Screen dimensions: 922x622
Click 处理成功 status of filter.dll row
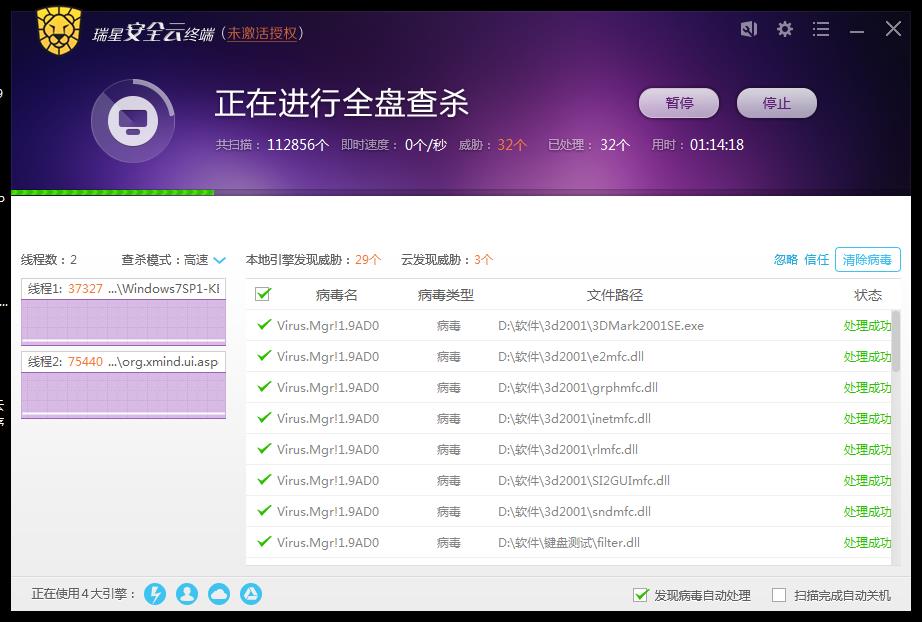(x=867, y=543)
